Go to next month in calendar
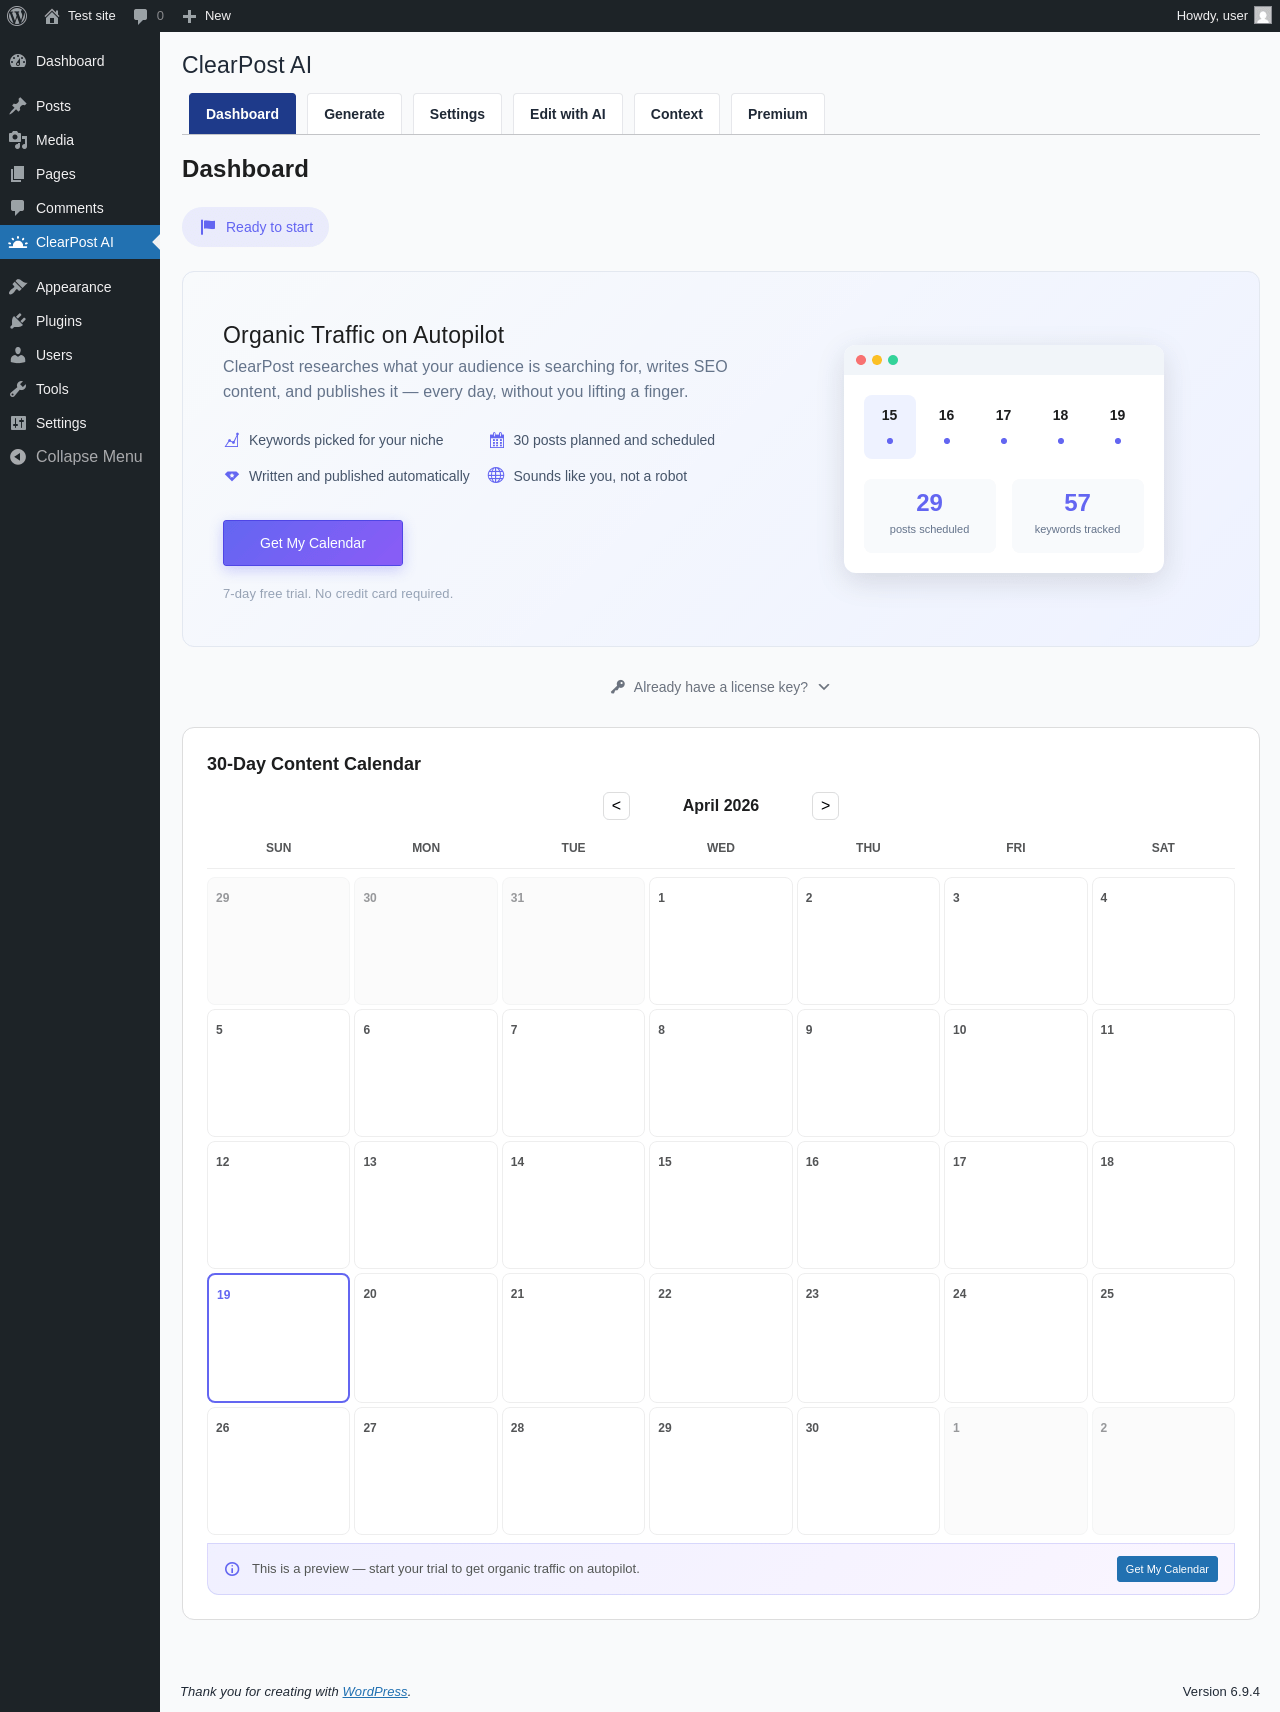 825,806
